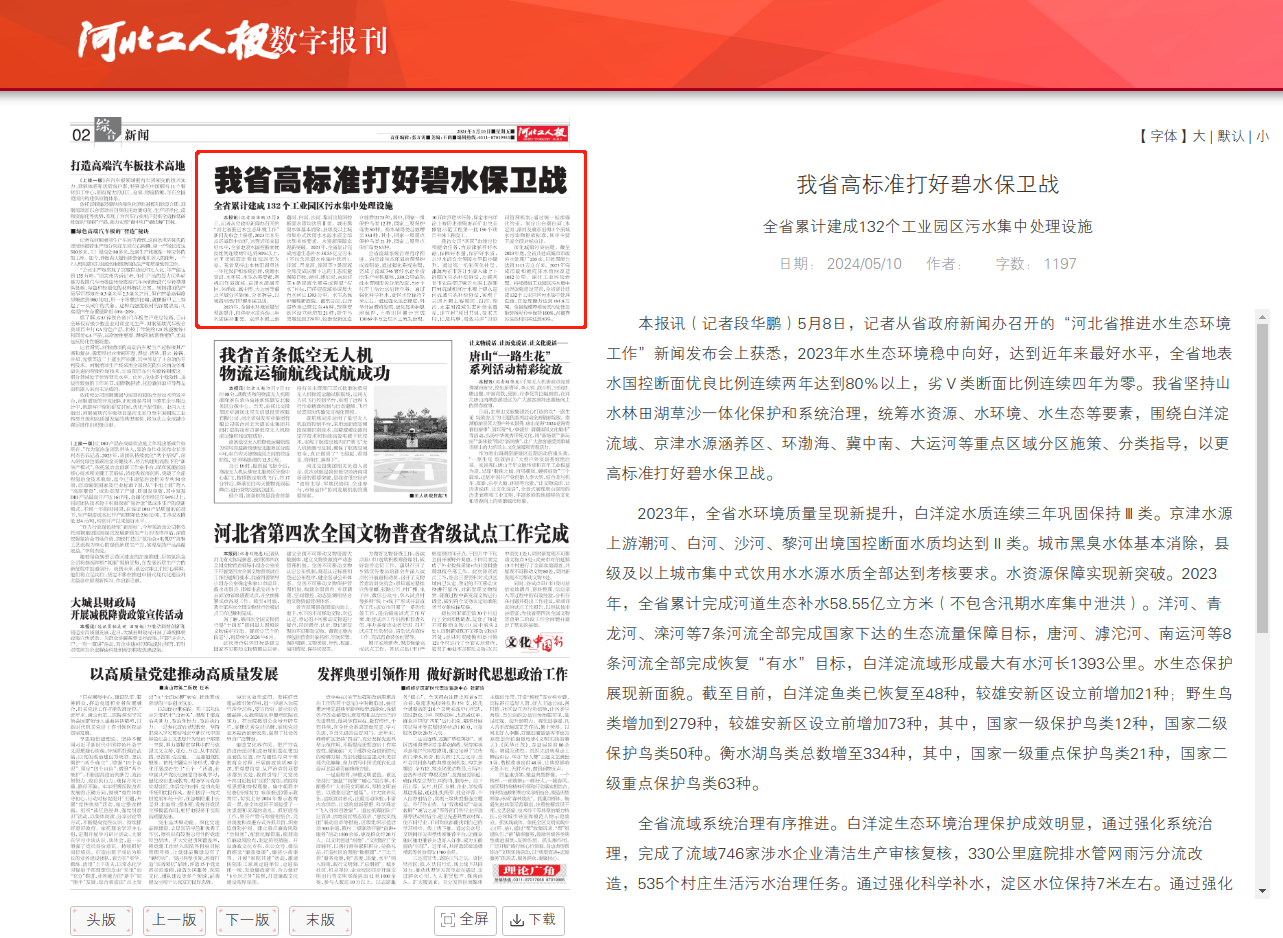
Task: Set font size to 默认
Action: coord(1230,136)
